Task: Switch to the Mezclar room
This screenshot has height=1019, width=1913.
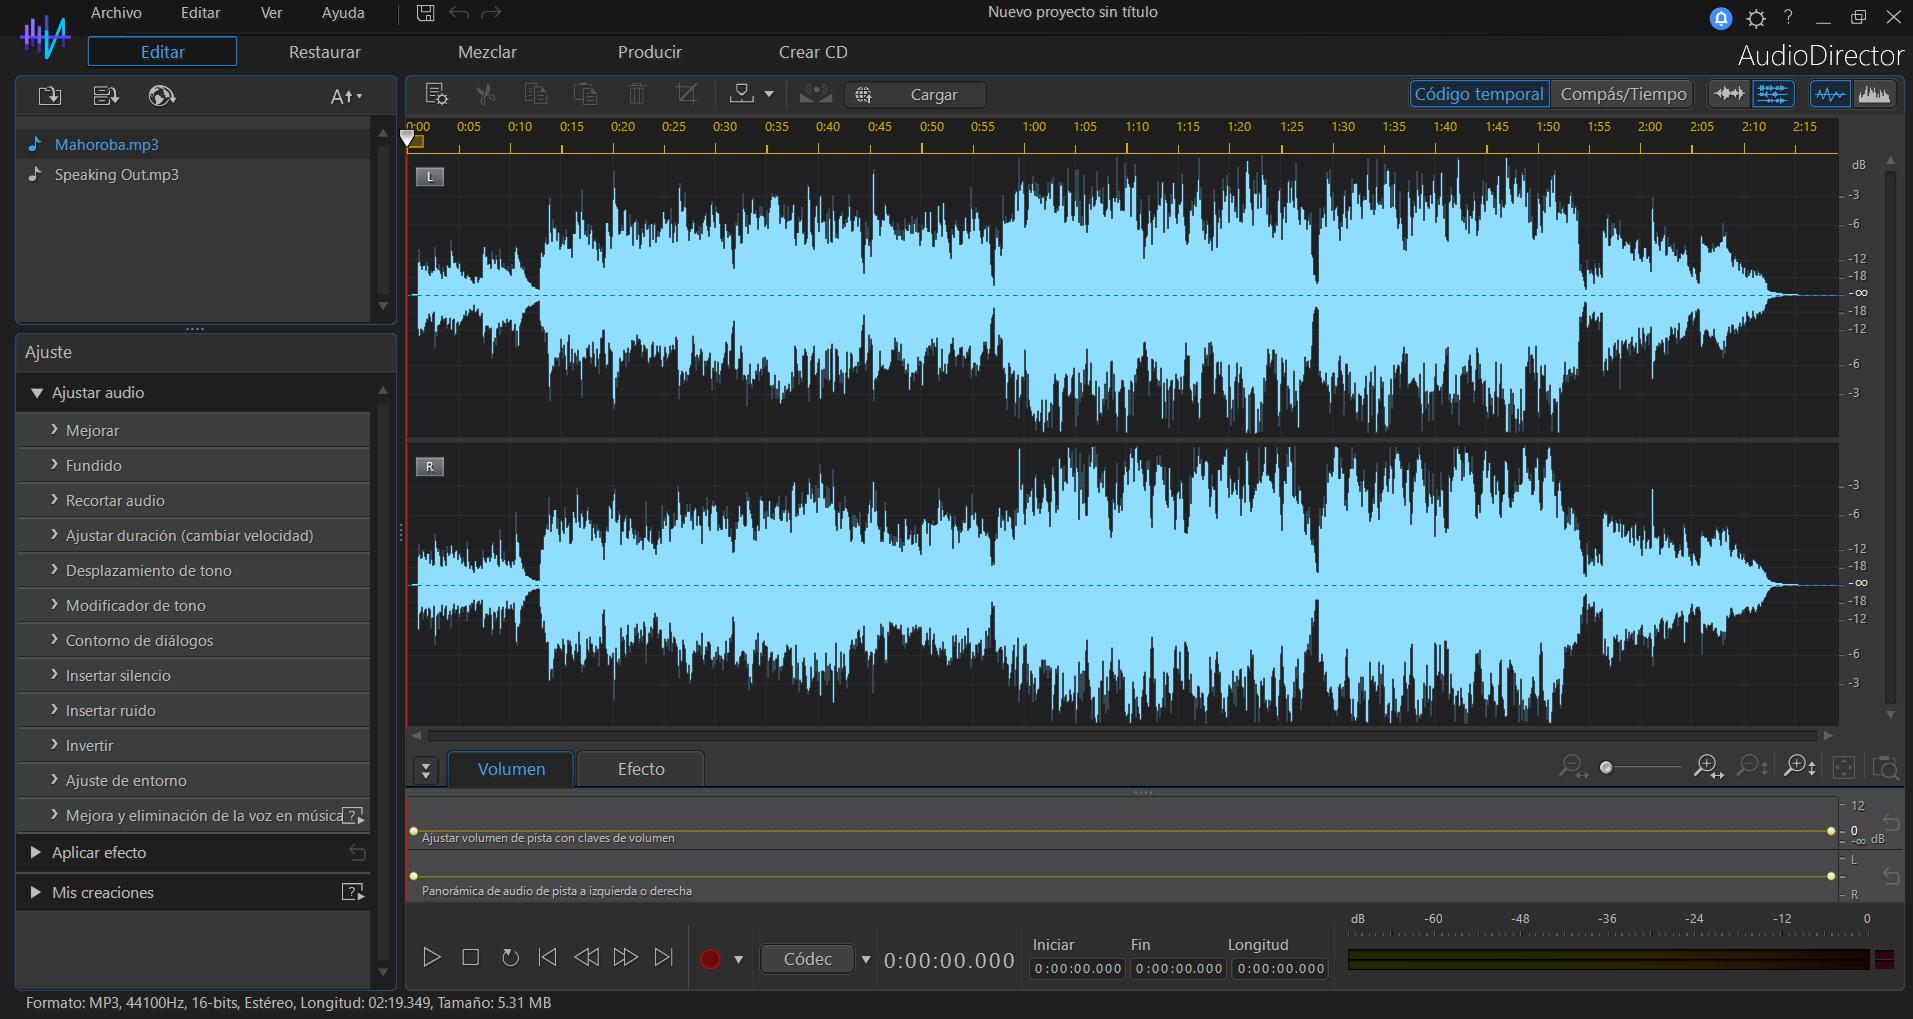Action: click(x=487, y=52)
